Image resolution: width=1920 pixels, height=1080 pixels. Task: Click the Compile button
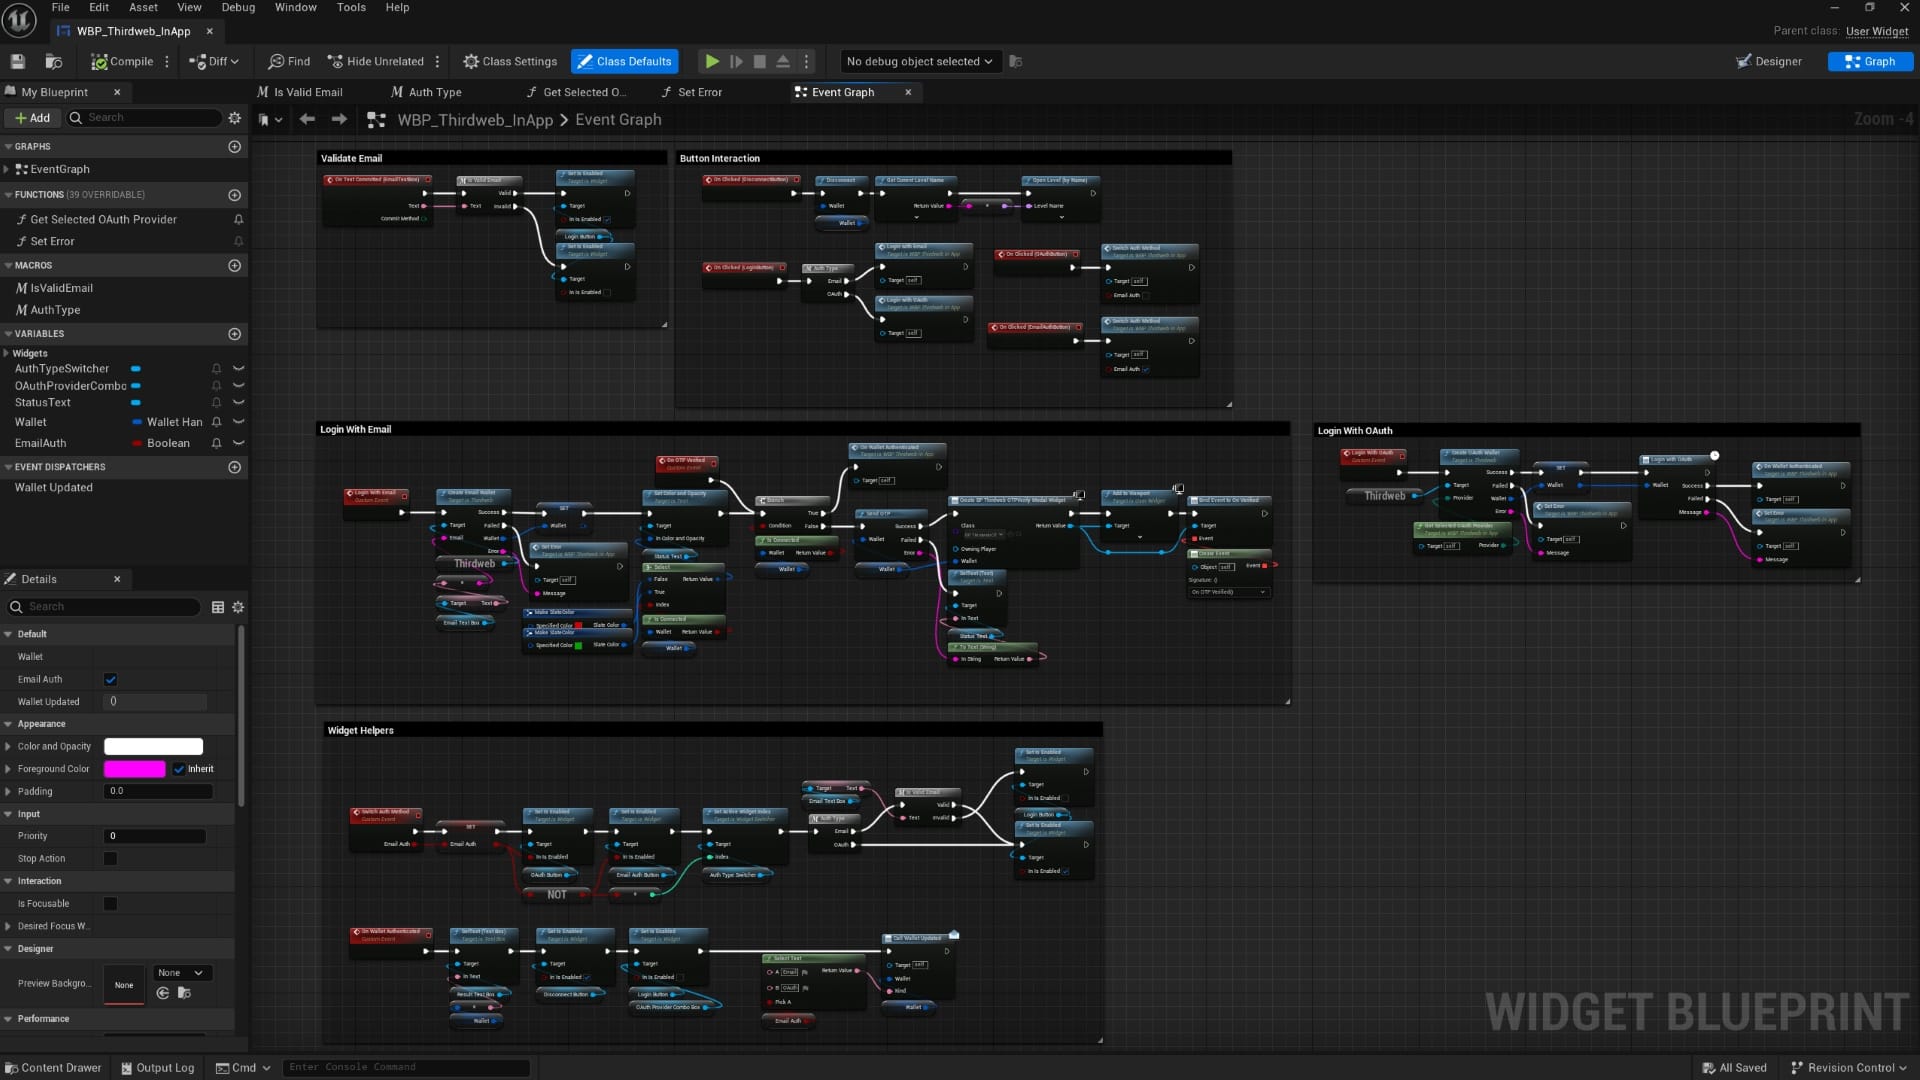pyautogui.click(x=123, y=61)
